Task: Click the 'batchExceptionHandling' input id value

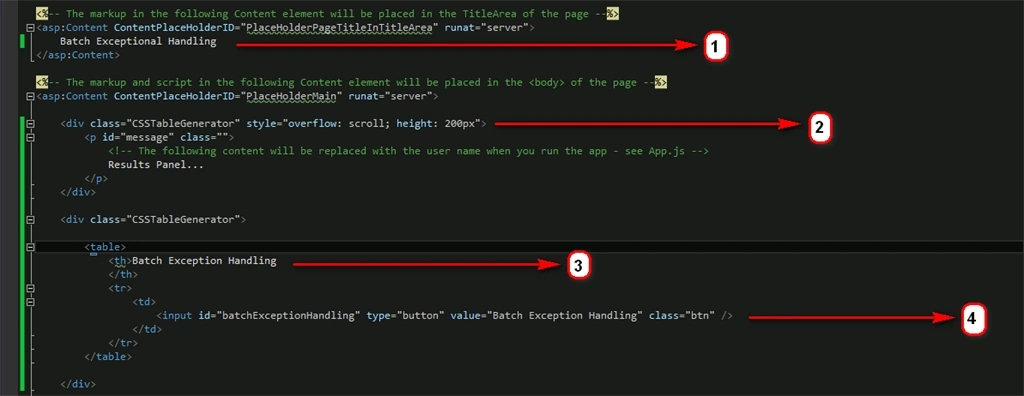Action: (x=289, y=316)
